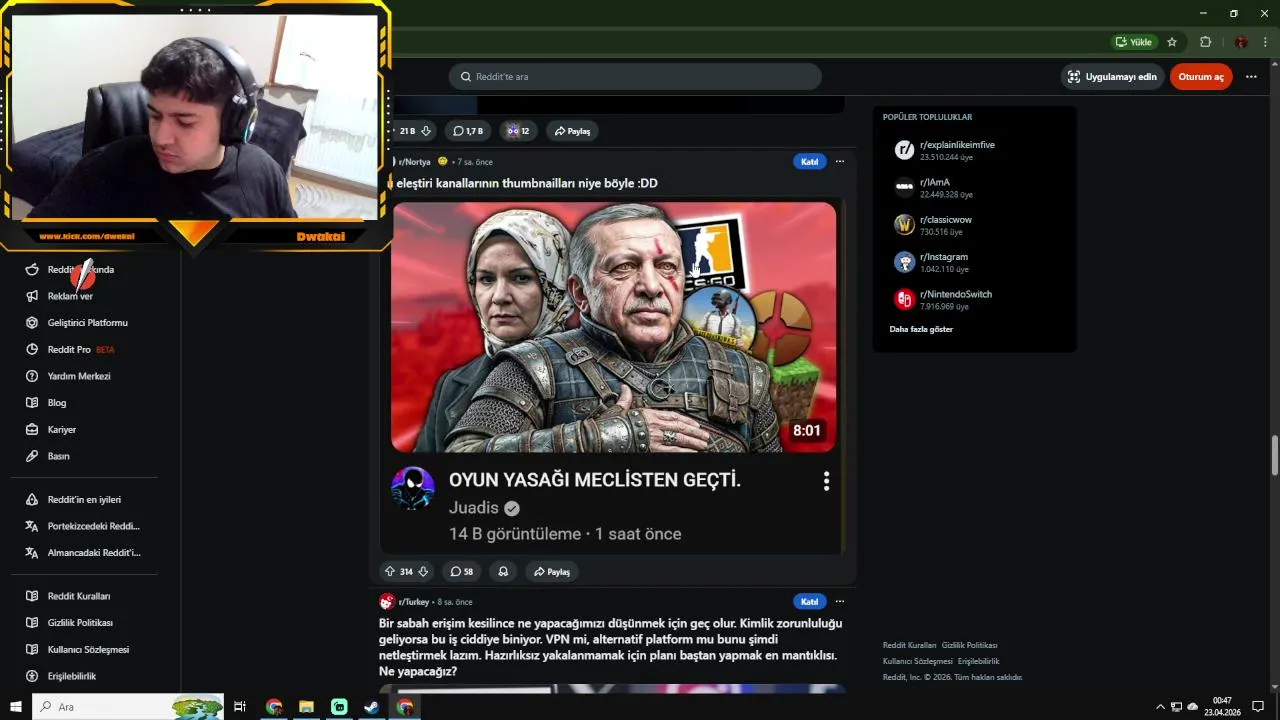
Task: Share the top post via Paylaş
Action: click(x=573, y=131)
